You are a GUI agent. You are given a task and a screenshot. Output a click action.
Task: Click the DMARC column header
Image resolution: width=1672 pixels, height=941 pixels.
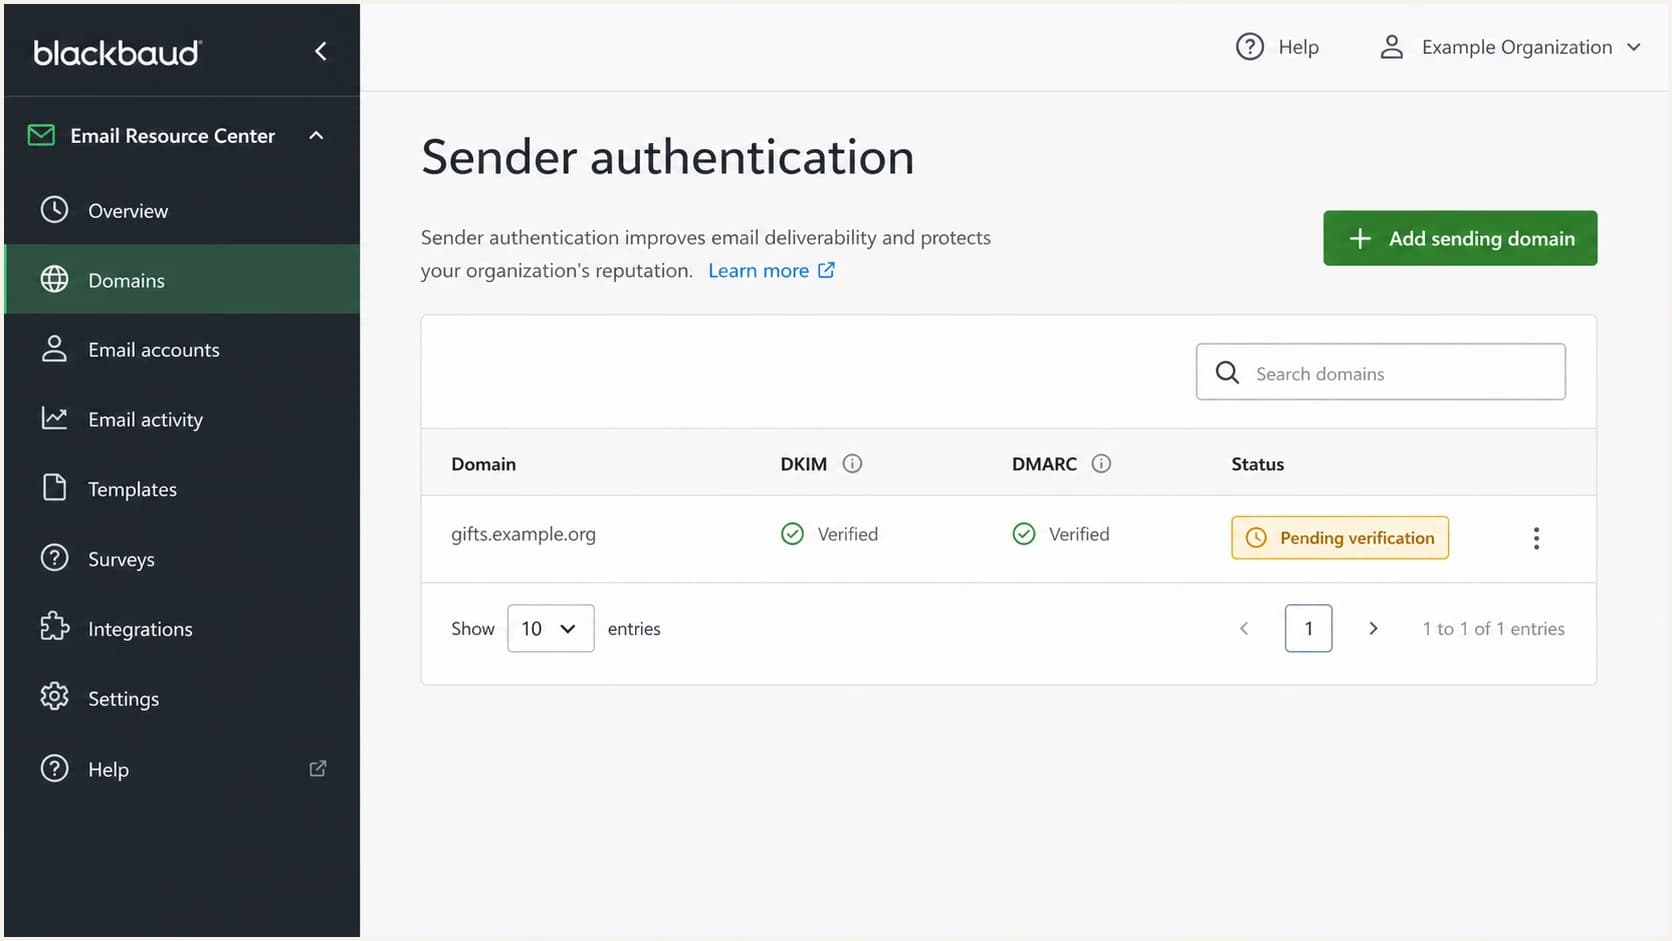click(x=1044, y=464)
